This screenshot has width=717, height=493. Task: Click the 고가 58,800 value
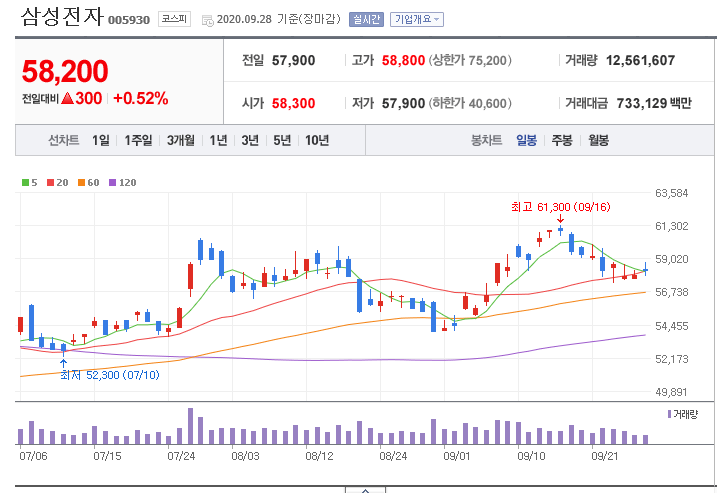(403, 60)
